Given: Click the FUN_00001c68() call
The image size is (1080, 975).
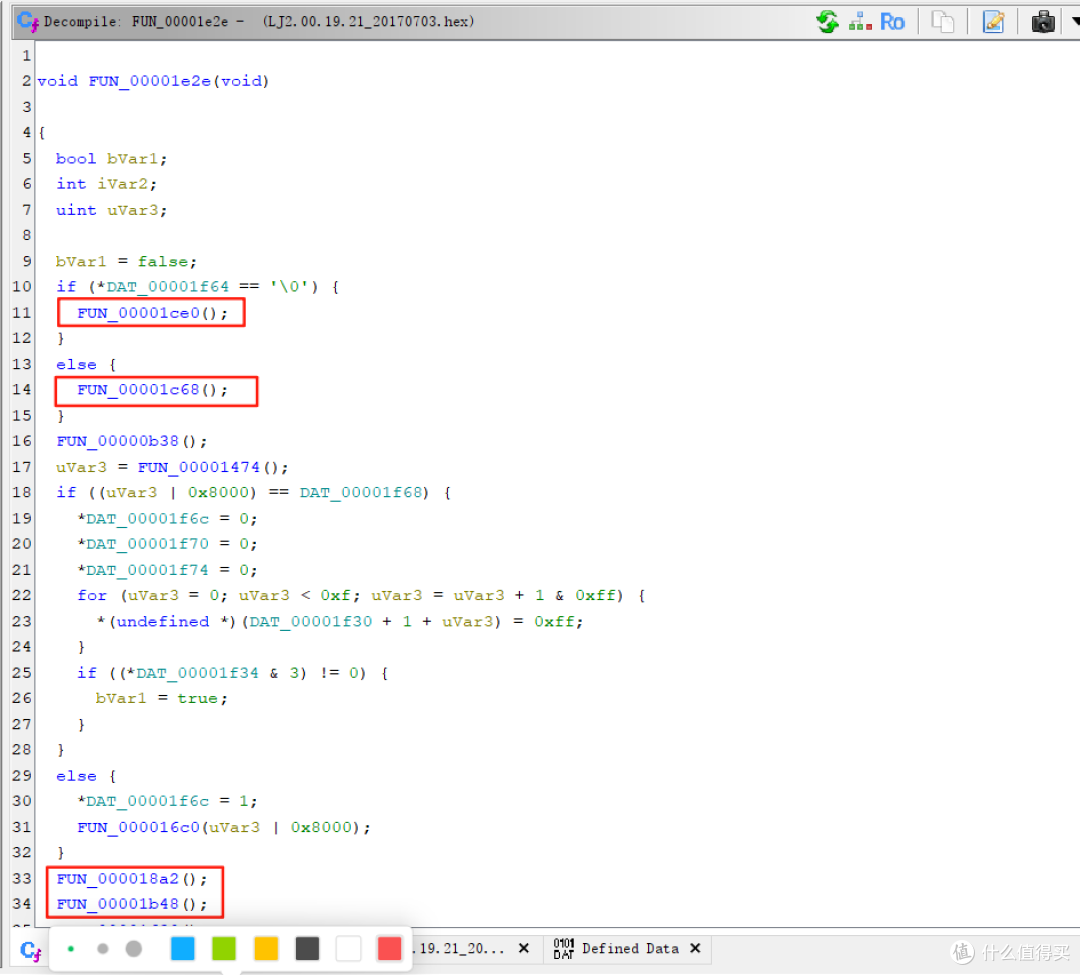Looking at the screenshot, I should [x=152, y=390].
